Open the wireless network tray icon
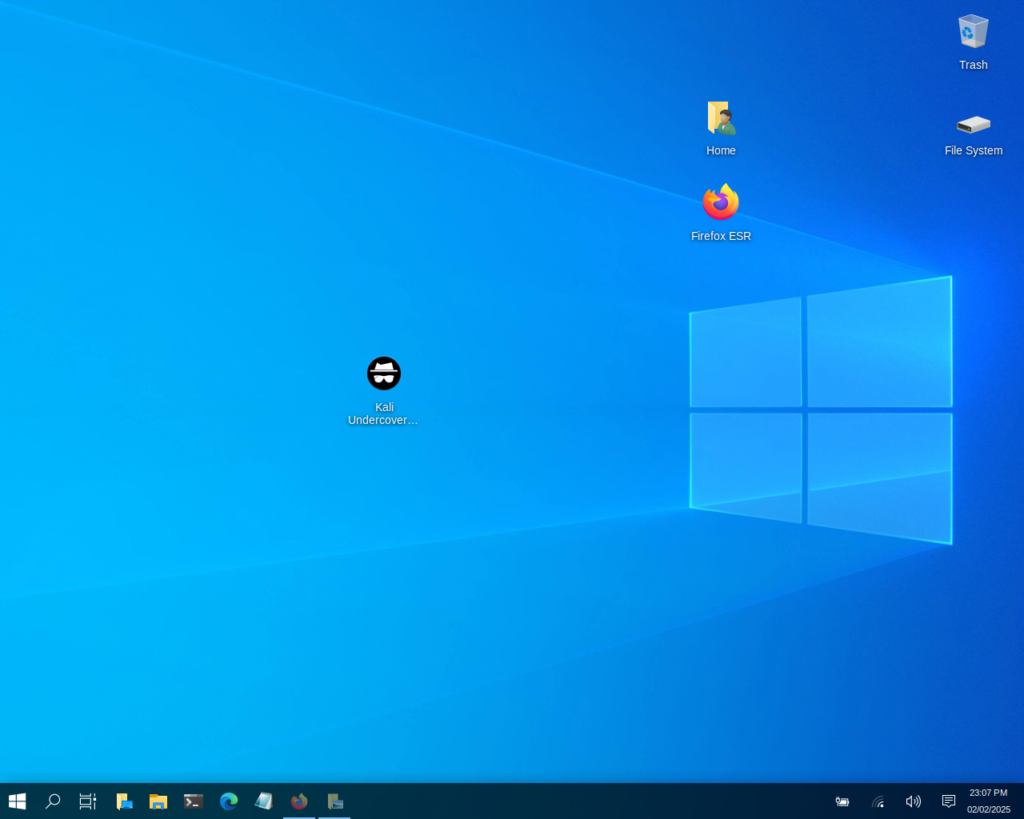The width and height of the screenshot is (1024, 819). pyautogui.click(x=878, y=801)
